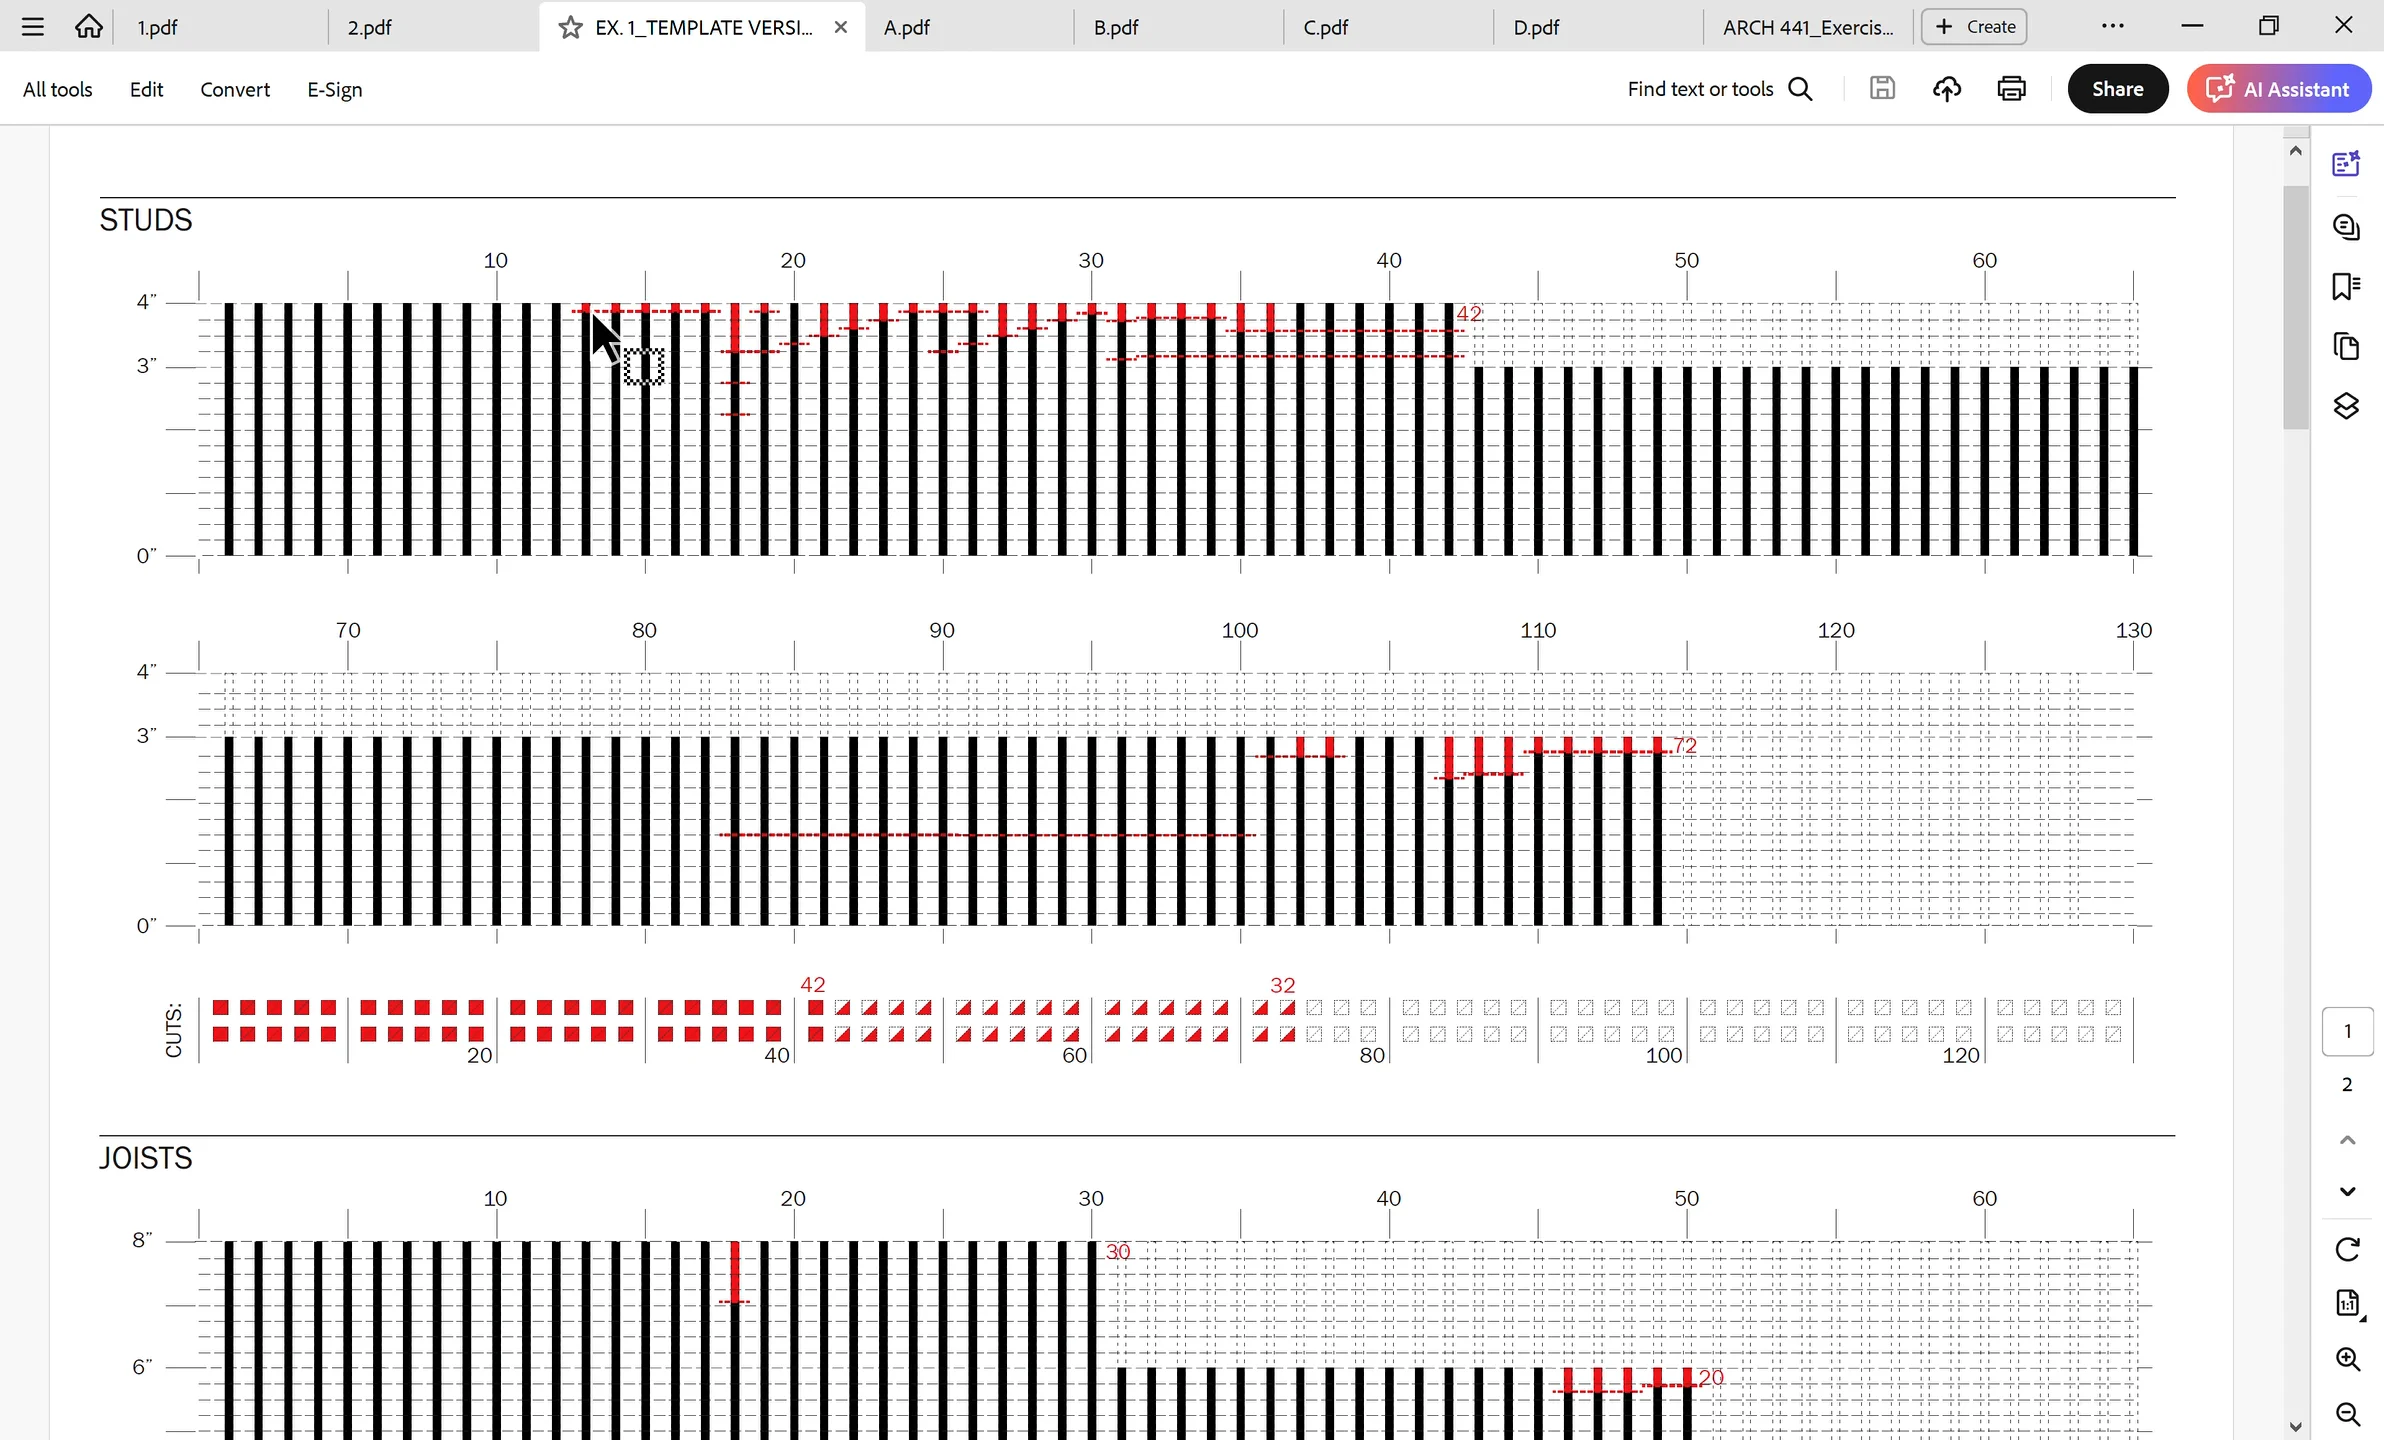The width and height of the screenshot is (2384, 1440).
Task: Open the All tools menu
Action: tap(58, 89)
